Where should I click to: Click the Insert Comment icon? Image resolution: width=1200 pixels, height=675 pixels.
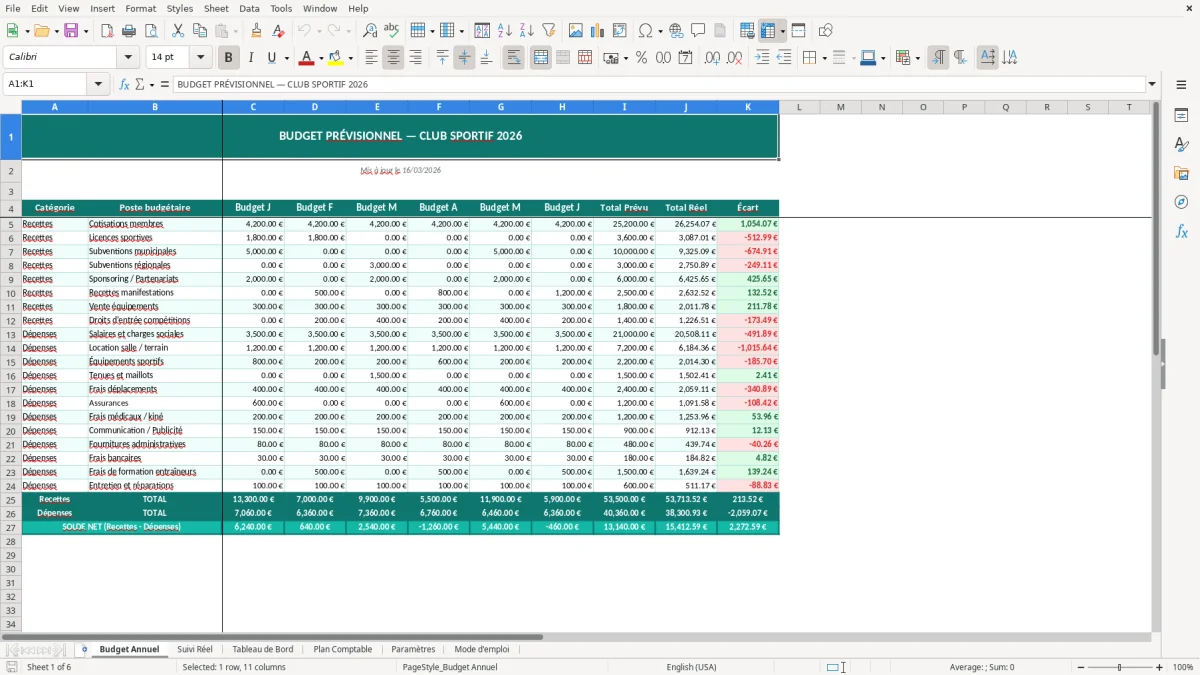coord(698,31)
